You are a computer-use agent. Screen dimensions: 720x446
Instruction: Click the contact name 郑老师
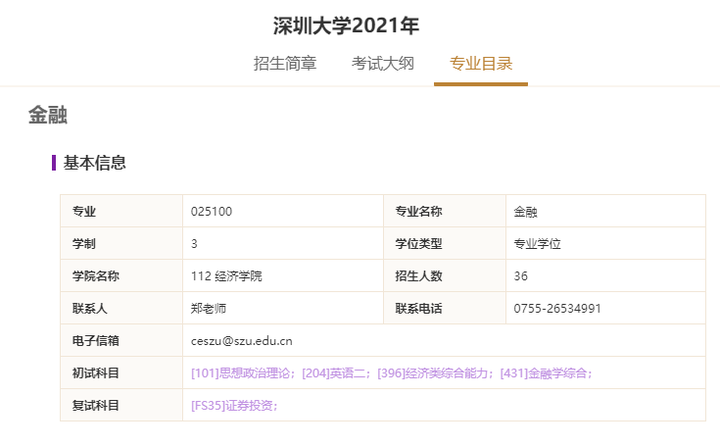pos(208,309)
